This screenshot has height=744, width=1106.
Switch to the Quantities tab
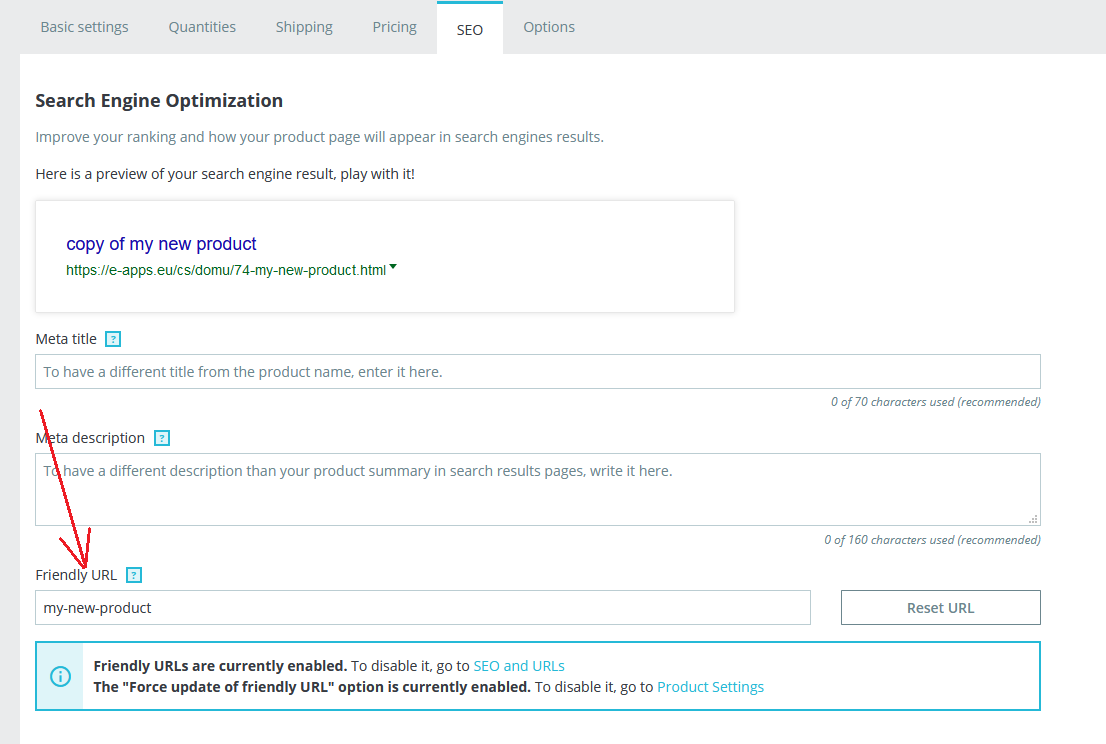pos(202,27)
